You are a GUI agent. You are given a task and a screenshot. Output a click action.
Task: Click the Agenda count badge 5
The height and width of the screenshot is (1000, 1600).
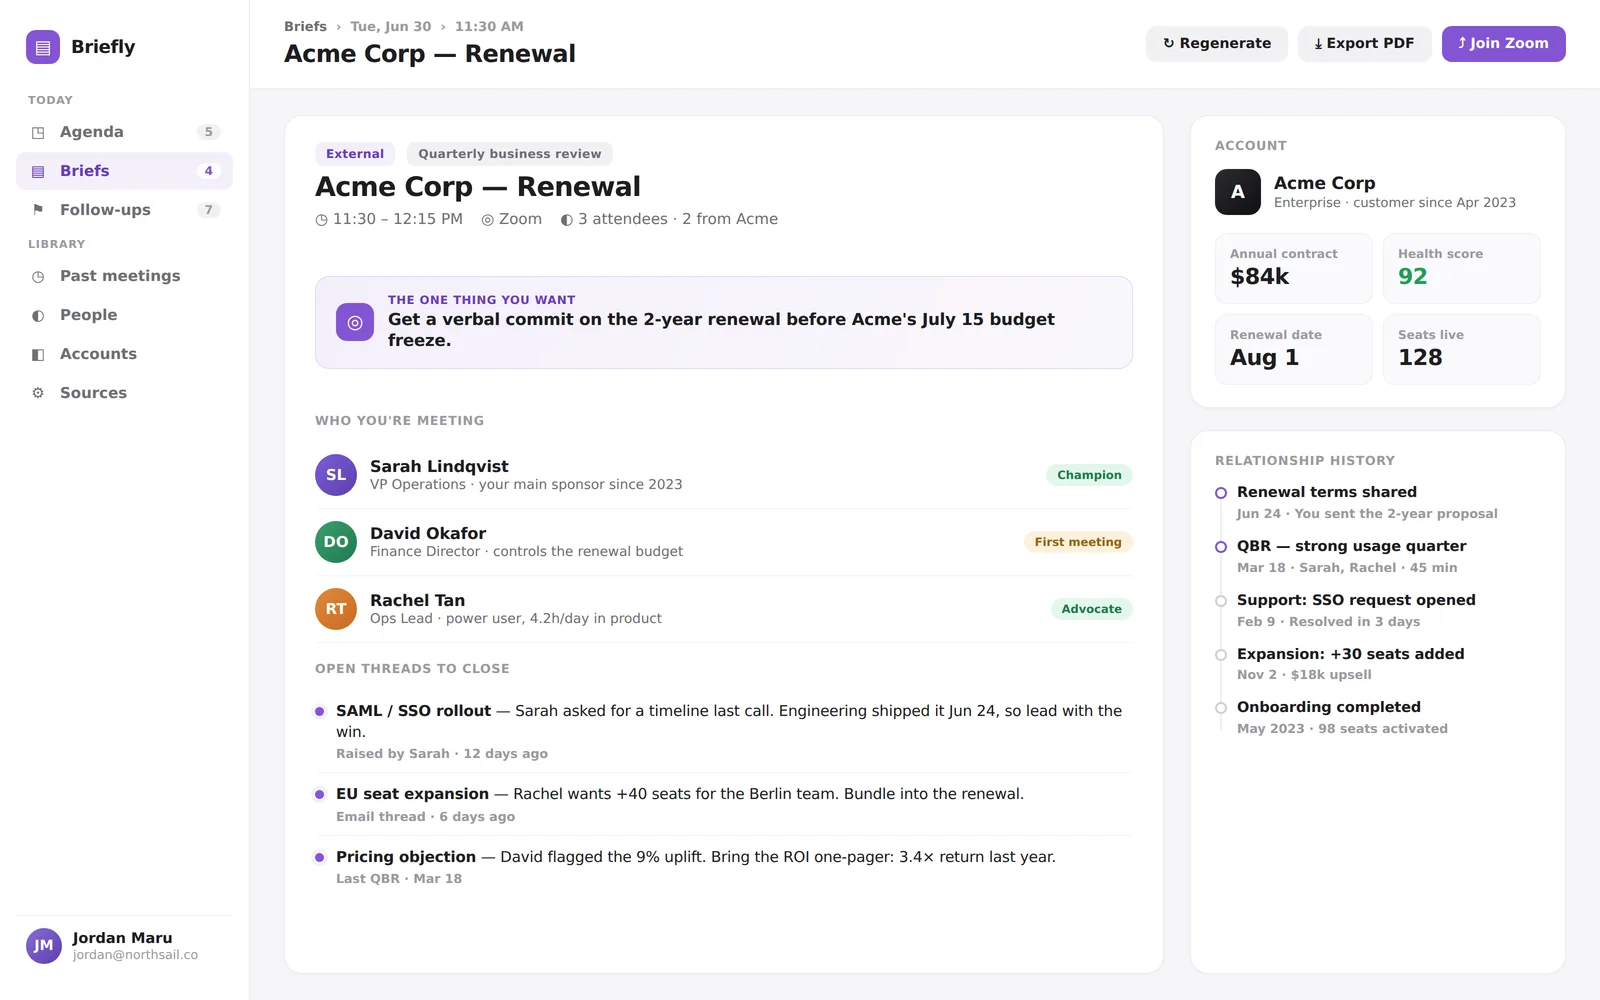coord(208,132)
